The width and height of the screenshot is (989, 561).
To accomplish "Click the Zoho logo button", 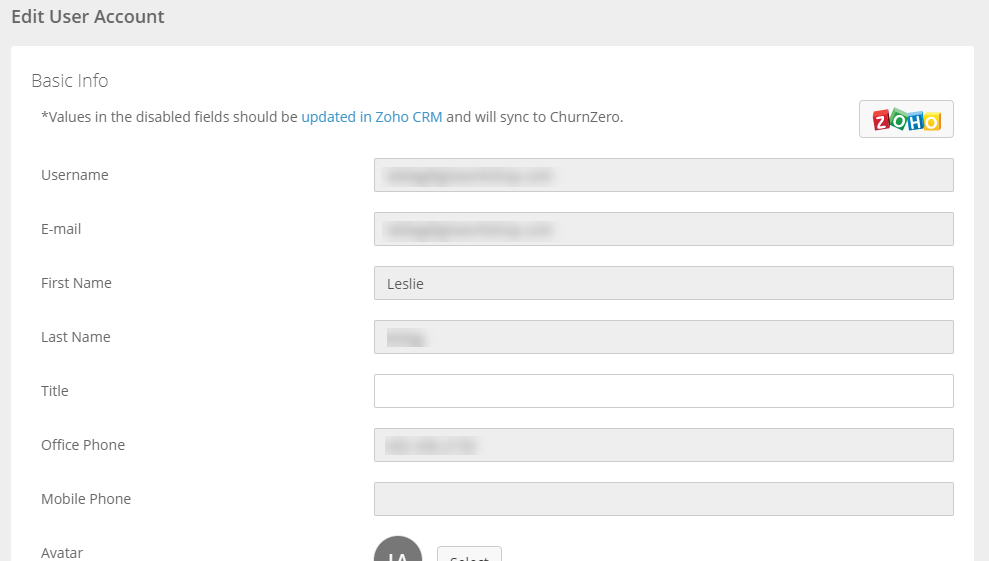I will (x=906, y=119).
